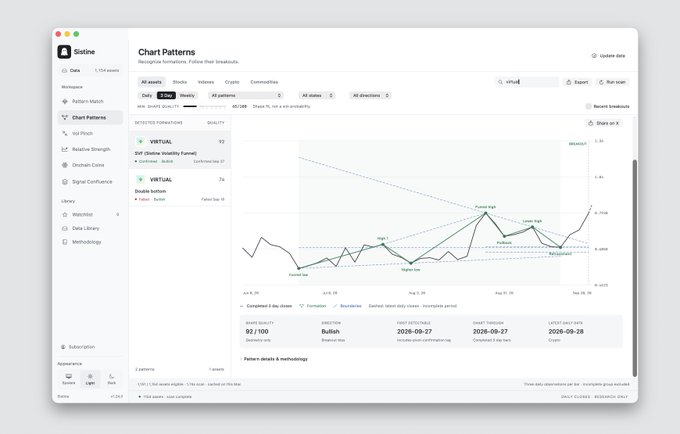
Task: Click the Data Library icon
Action: [x=65, y=228]
